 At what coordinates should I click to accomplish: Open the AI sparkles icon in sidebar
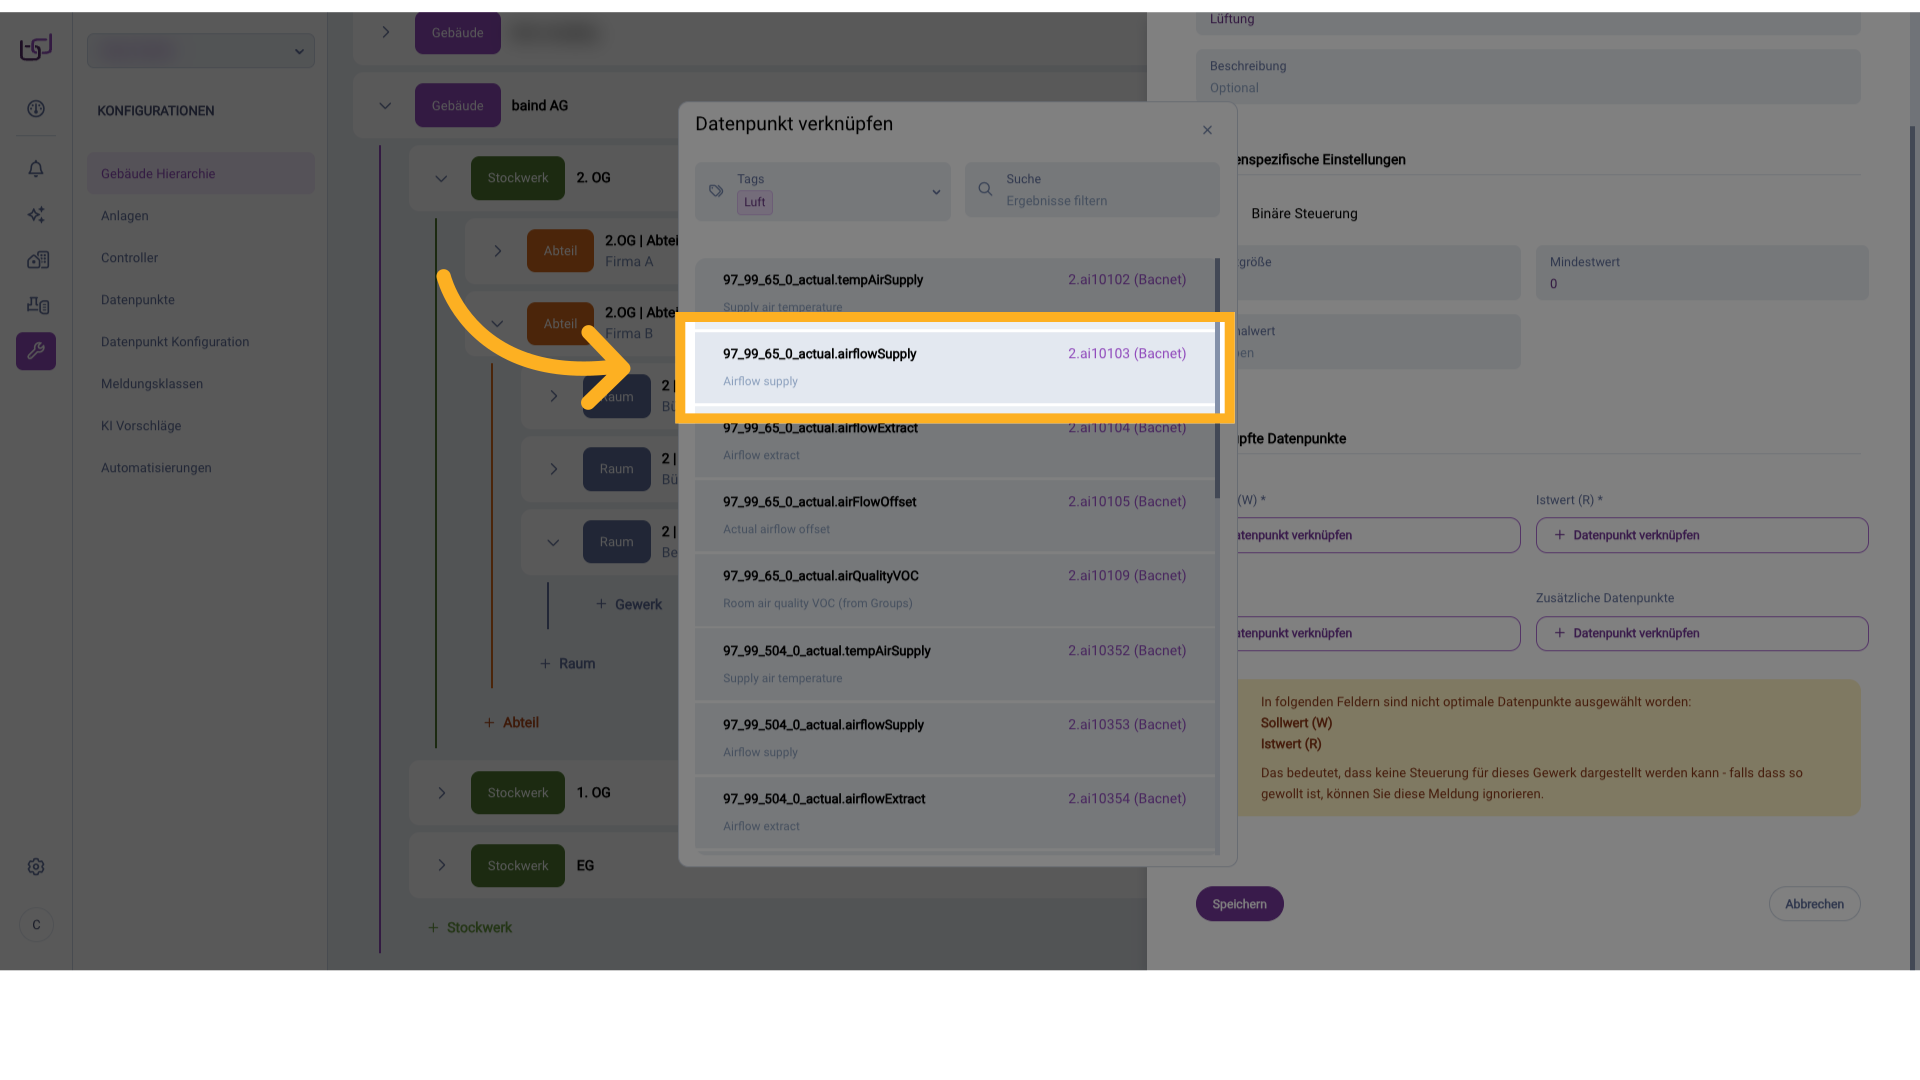click(x=36, y=215)
